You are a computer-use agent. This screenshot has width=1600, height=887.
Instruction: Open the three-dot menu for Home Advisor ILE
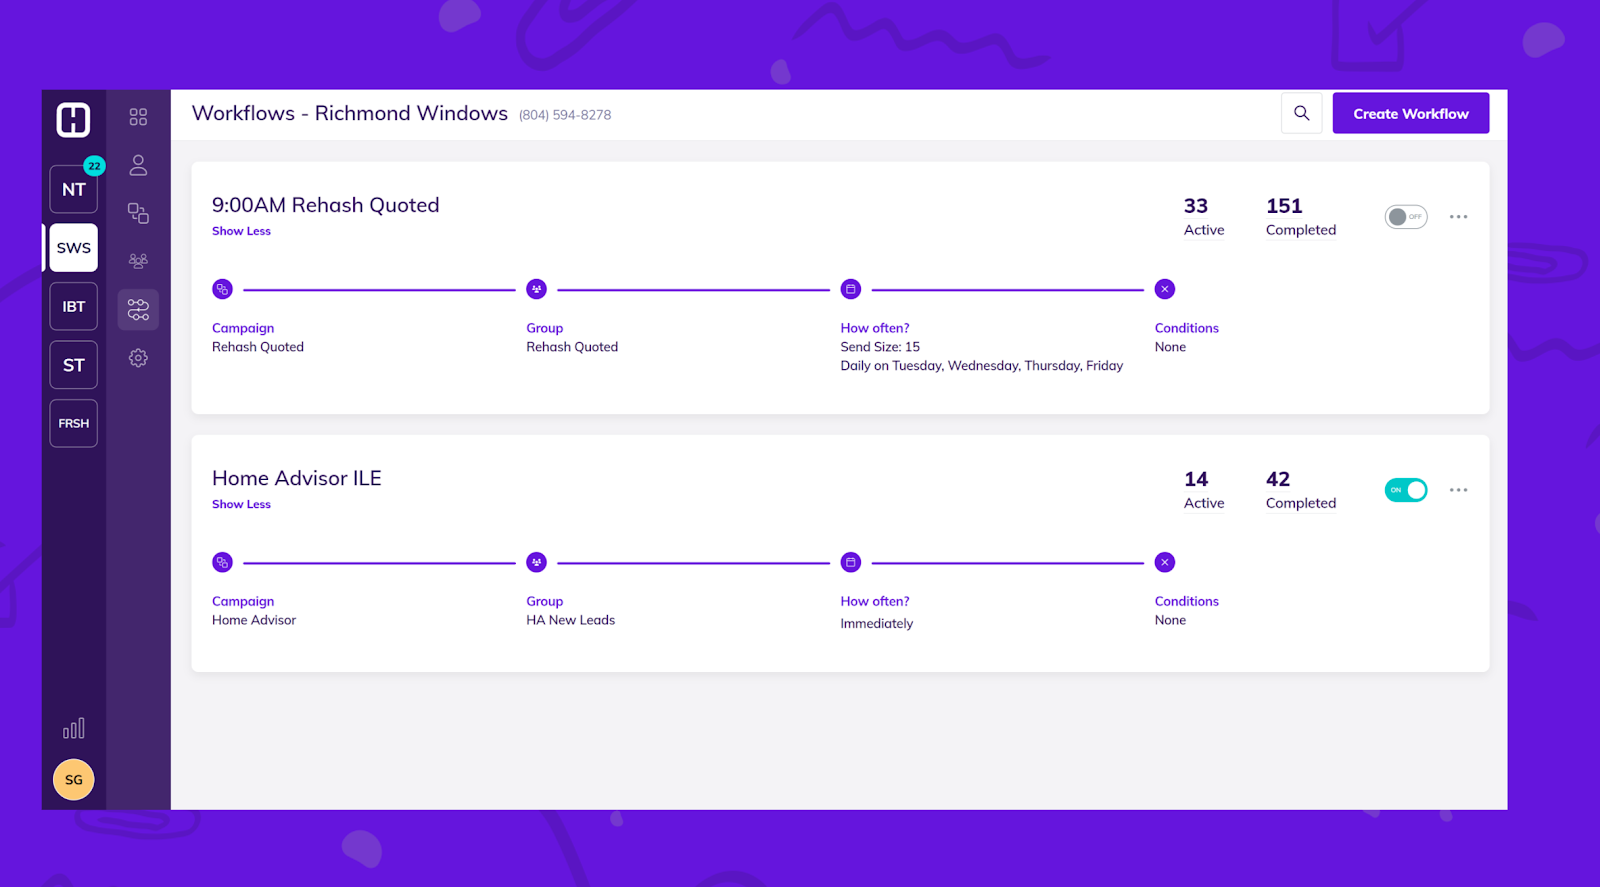(1458, 490)
